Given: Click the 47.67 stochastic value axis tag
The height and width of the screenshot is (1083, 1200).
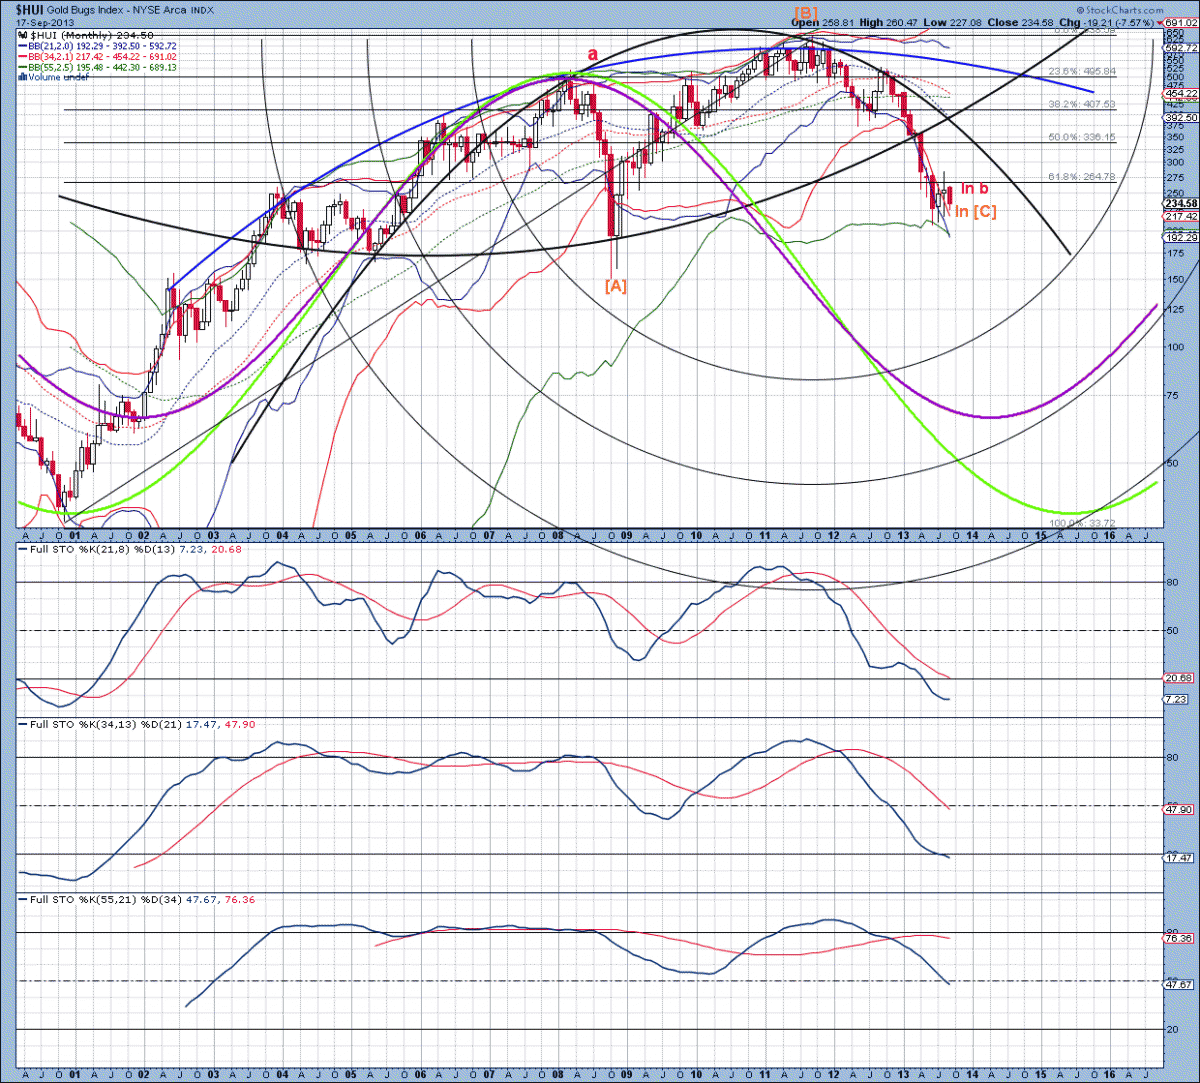Looking at the screenshot, I should (x=1181, y=984).
